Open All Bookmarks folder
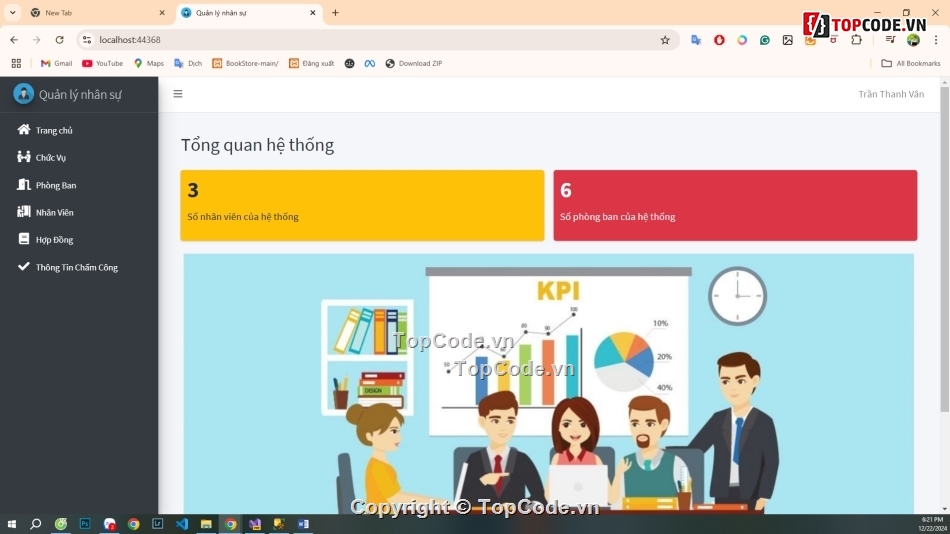This screenshot has height=534, width=950. coord(911,63)
